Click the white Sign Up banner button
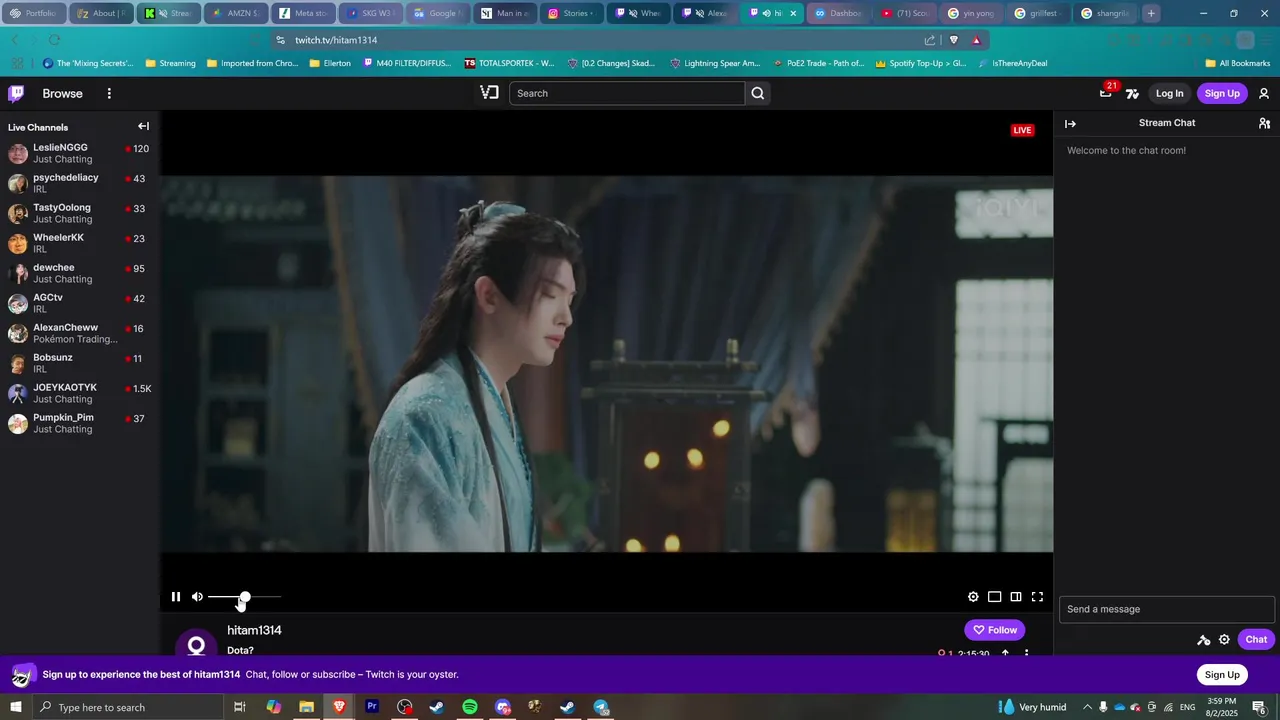 tap(1222, 674)
